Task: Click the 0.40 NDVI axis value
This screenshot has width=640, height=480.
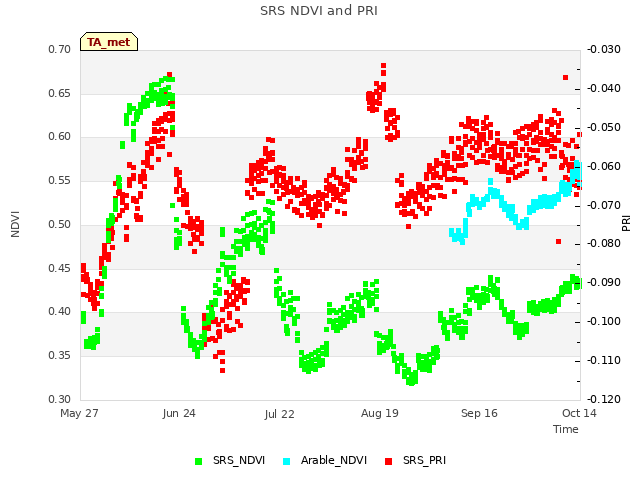Action: 60,312
